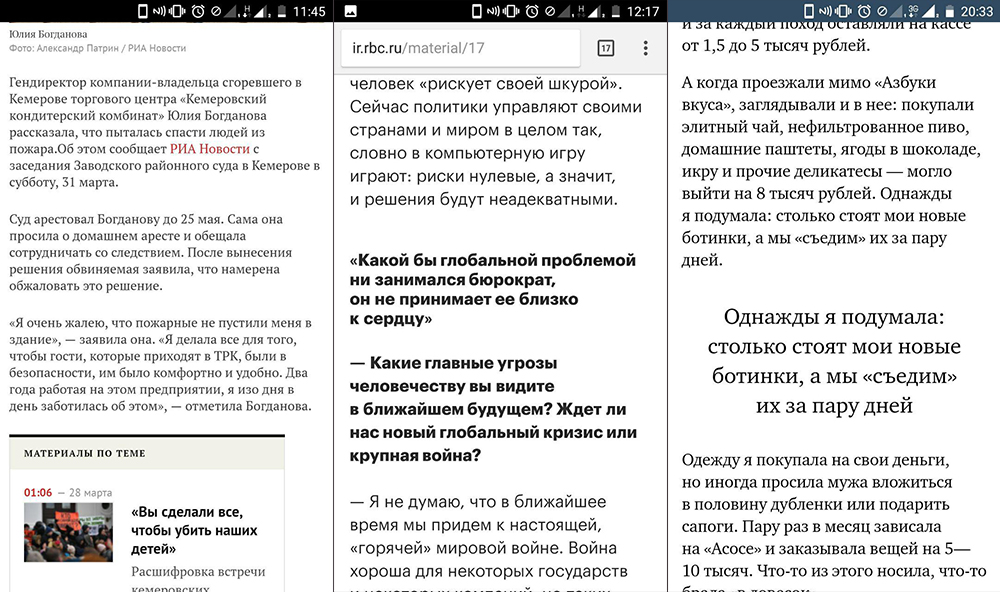Tap the 12:17 clock in the status bar

[643, 11]
